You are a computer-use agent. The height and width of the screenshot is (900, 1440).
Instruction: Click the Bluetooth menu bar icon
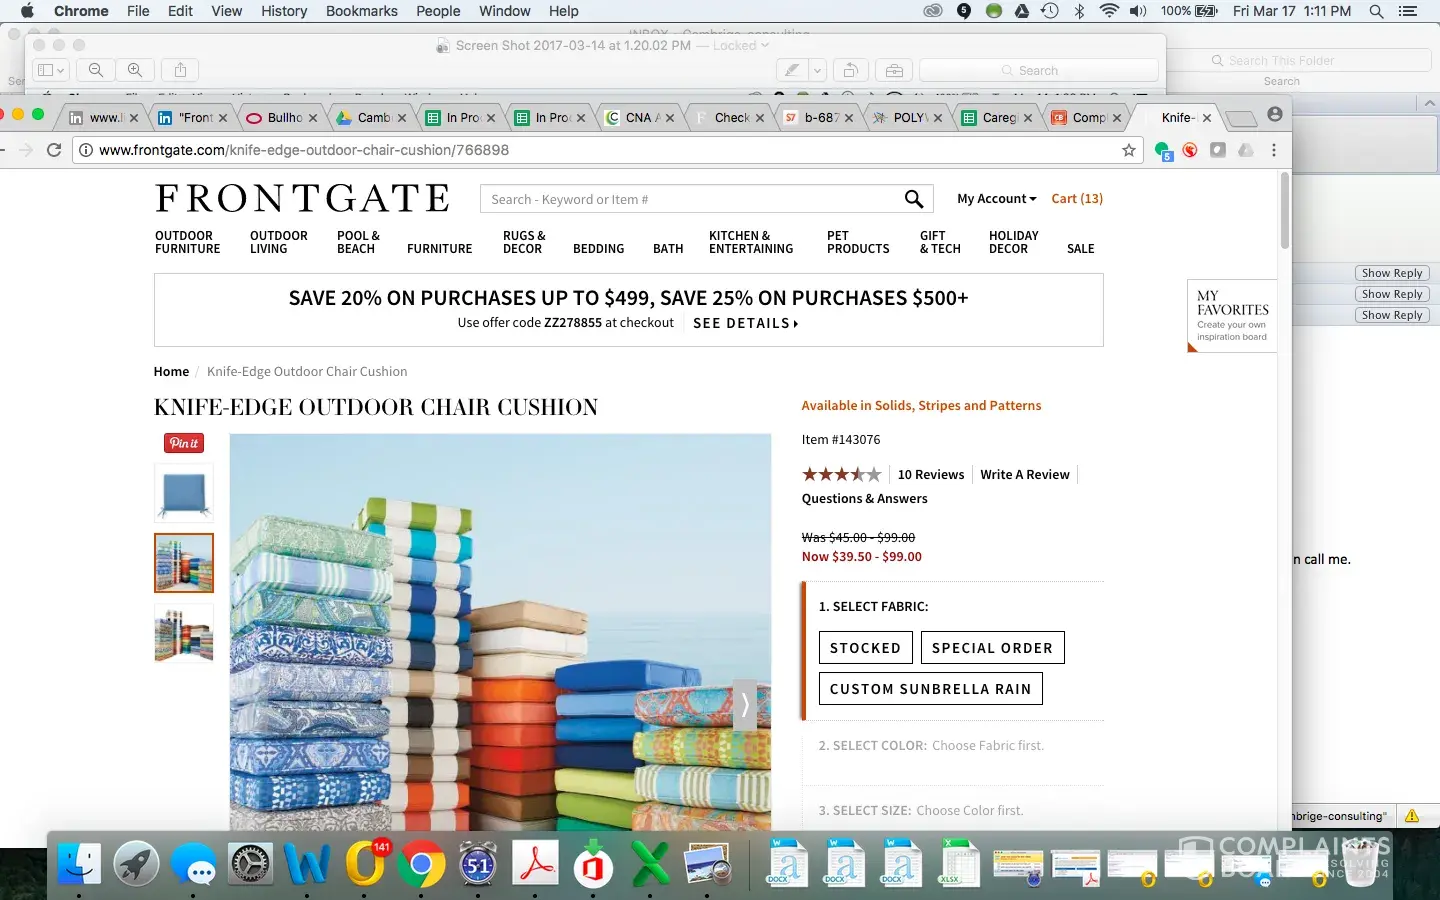1079,11
